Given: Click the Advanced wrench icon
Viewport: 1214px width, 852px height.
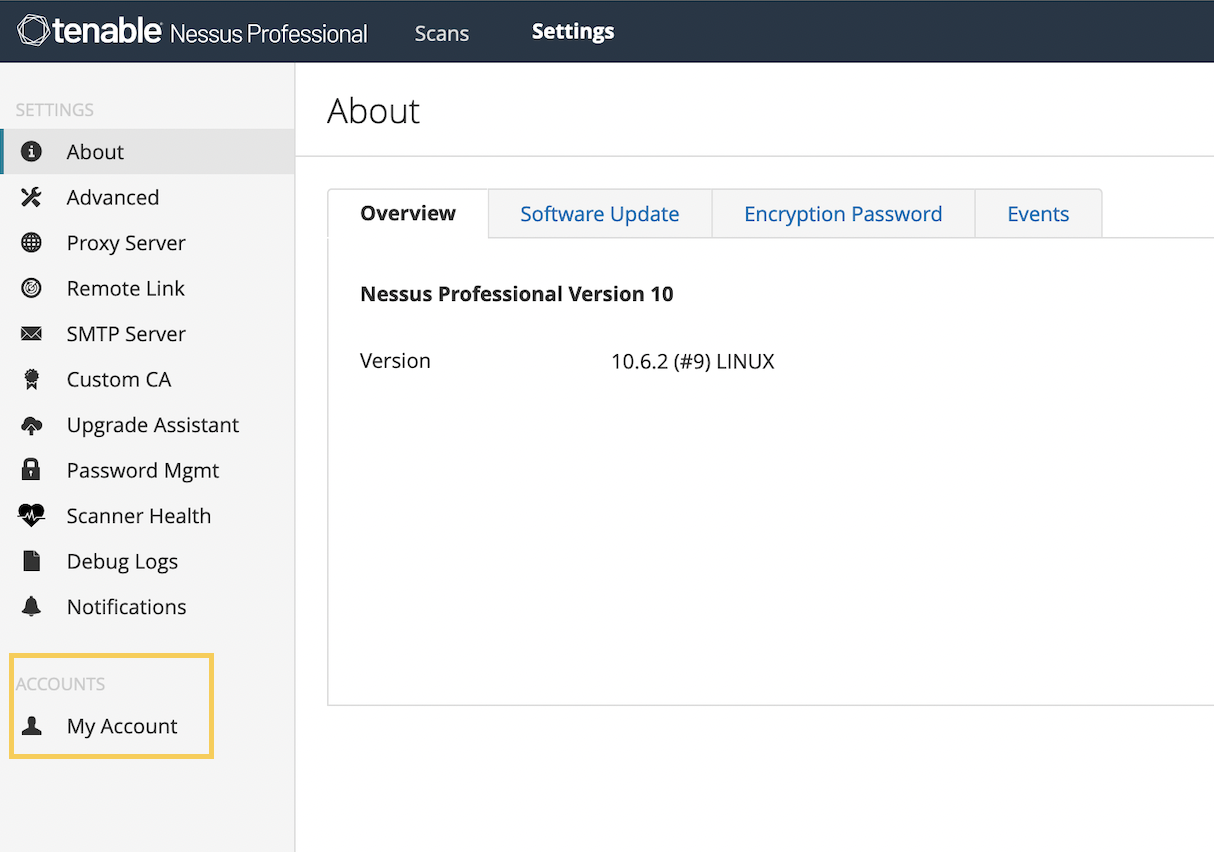Looking at the screenshot, I should (x=31, y=197).
